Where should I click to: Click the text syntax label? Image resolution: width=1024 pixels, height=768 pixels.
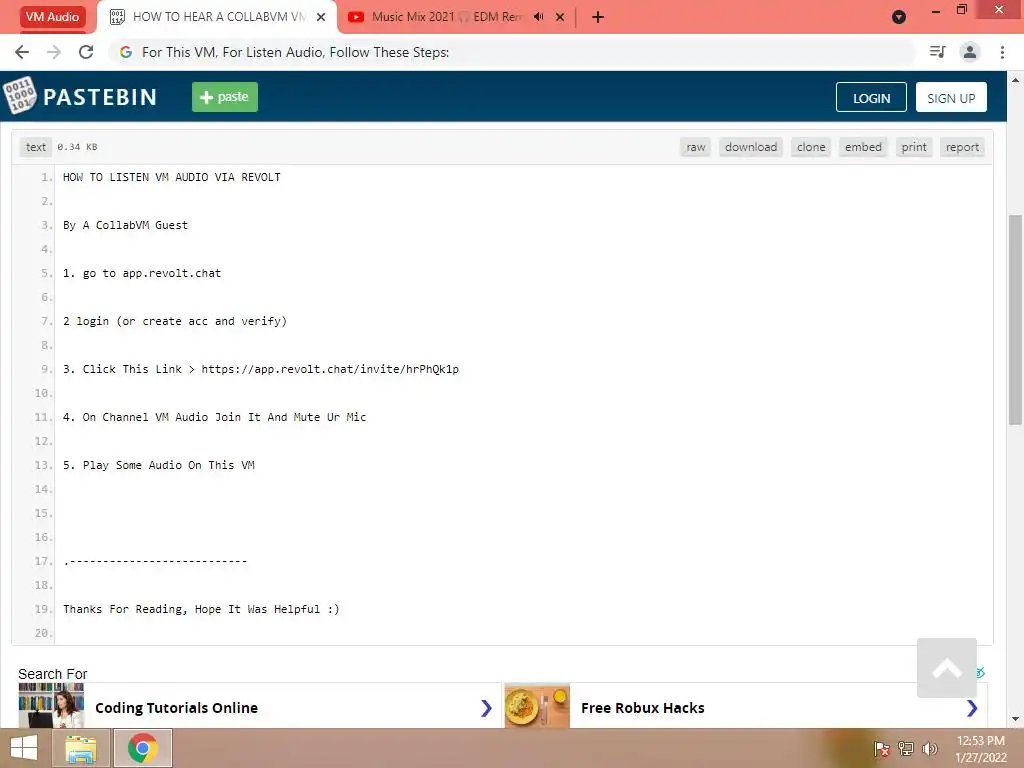click(x=36, y=147)
